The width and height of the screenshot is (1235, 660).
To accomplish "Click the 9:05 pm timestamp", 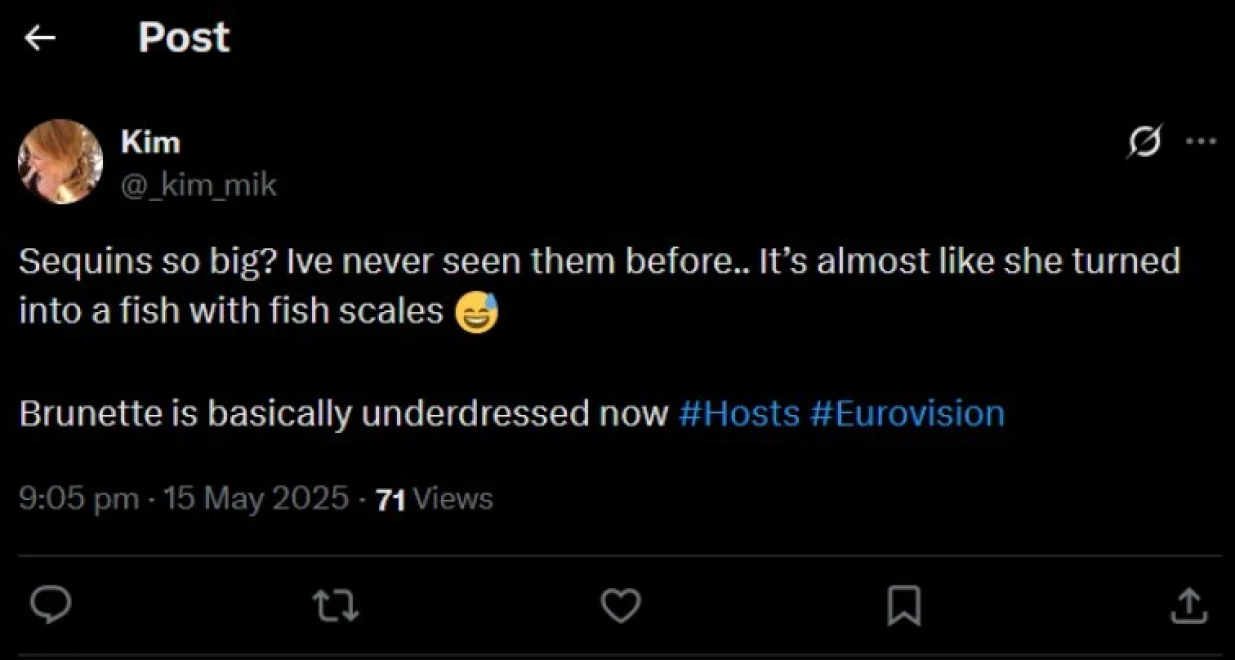I will point(78,498).
